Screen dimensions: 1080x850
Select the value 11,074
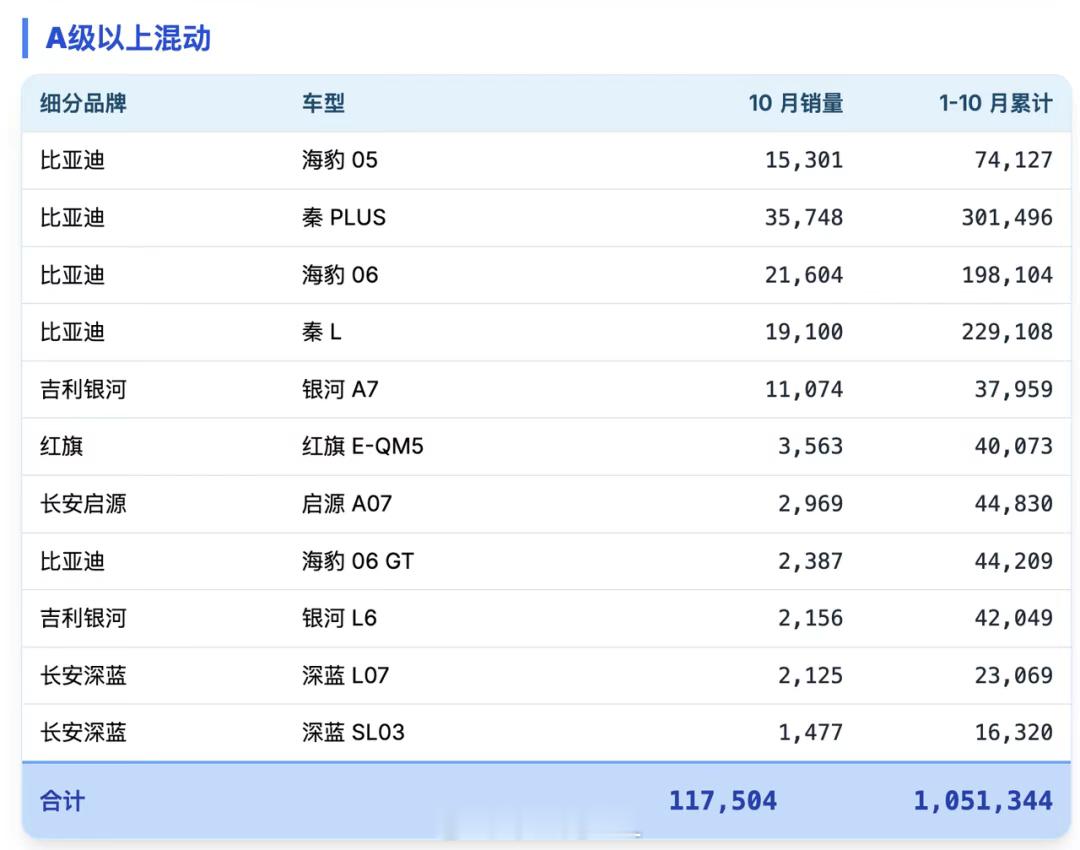tap(804, 389)
